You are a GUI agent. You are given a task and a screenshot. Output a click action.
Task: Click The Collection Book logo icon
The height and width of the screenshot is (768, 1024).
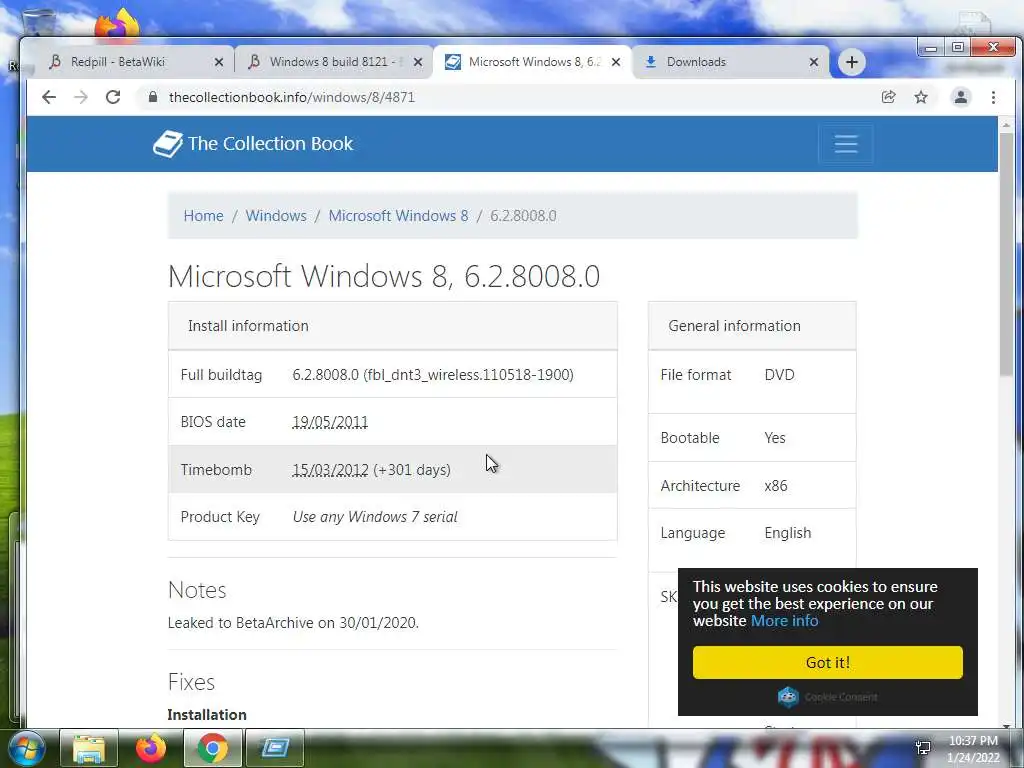(x=167, y=144)
